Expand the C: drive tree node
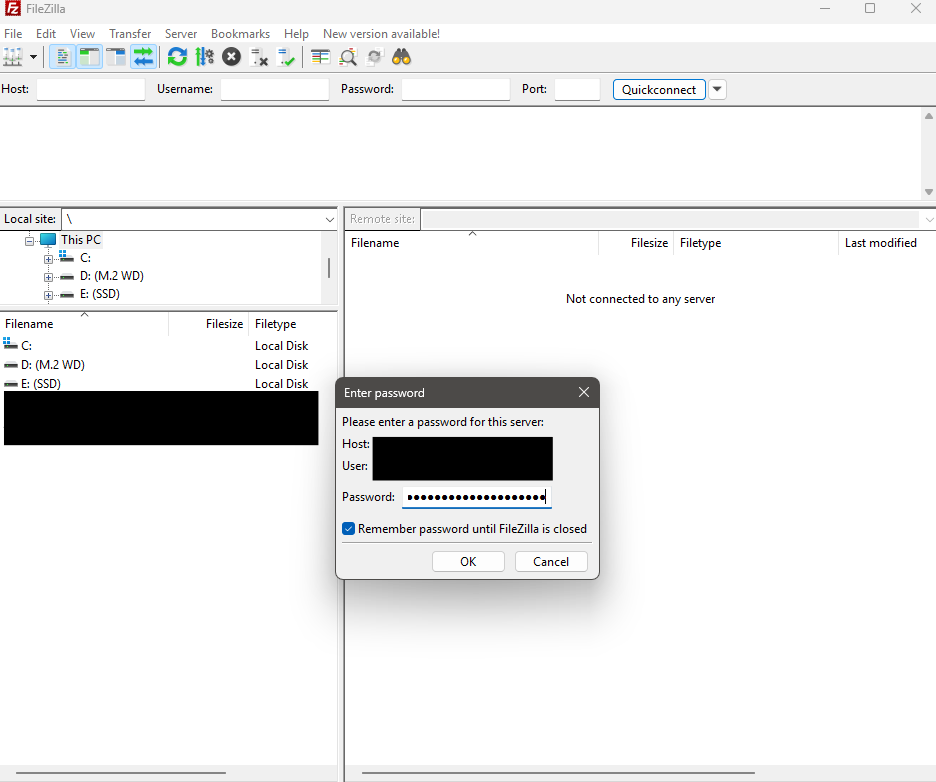This screenshot has width=936, height=782. coord(48,259)
